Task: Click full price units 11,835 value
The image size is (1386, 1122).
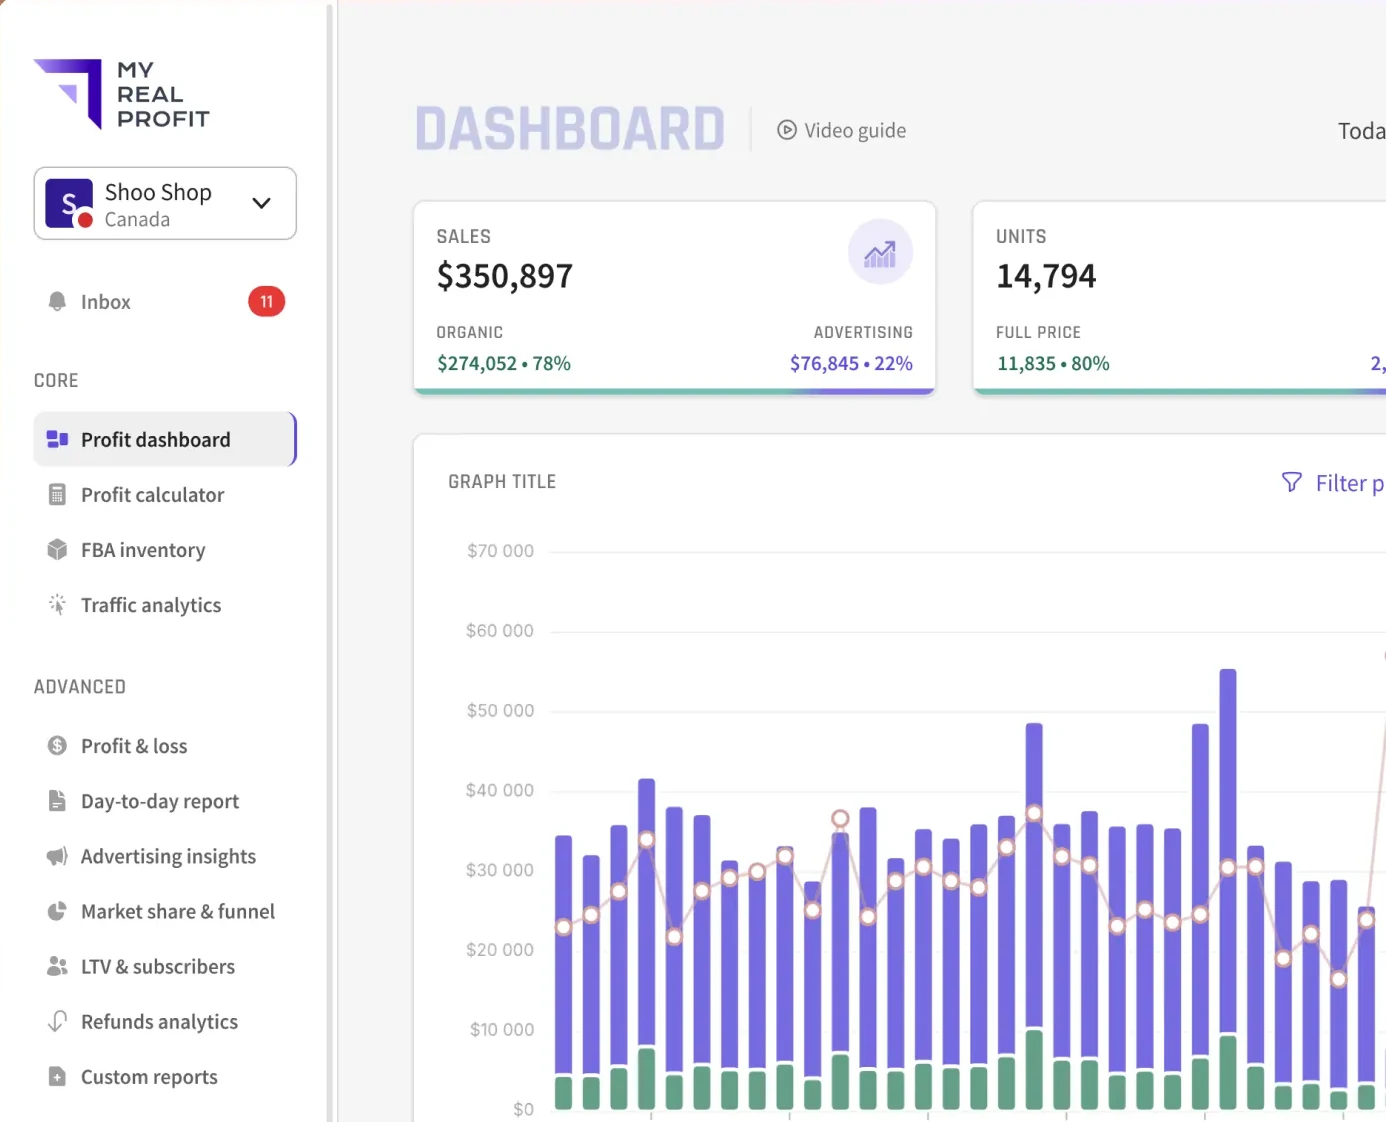Action: [x=1026, y=363]
